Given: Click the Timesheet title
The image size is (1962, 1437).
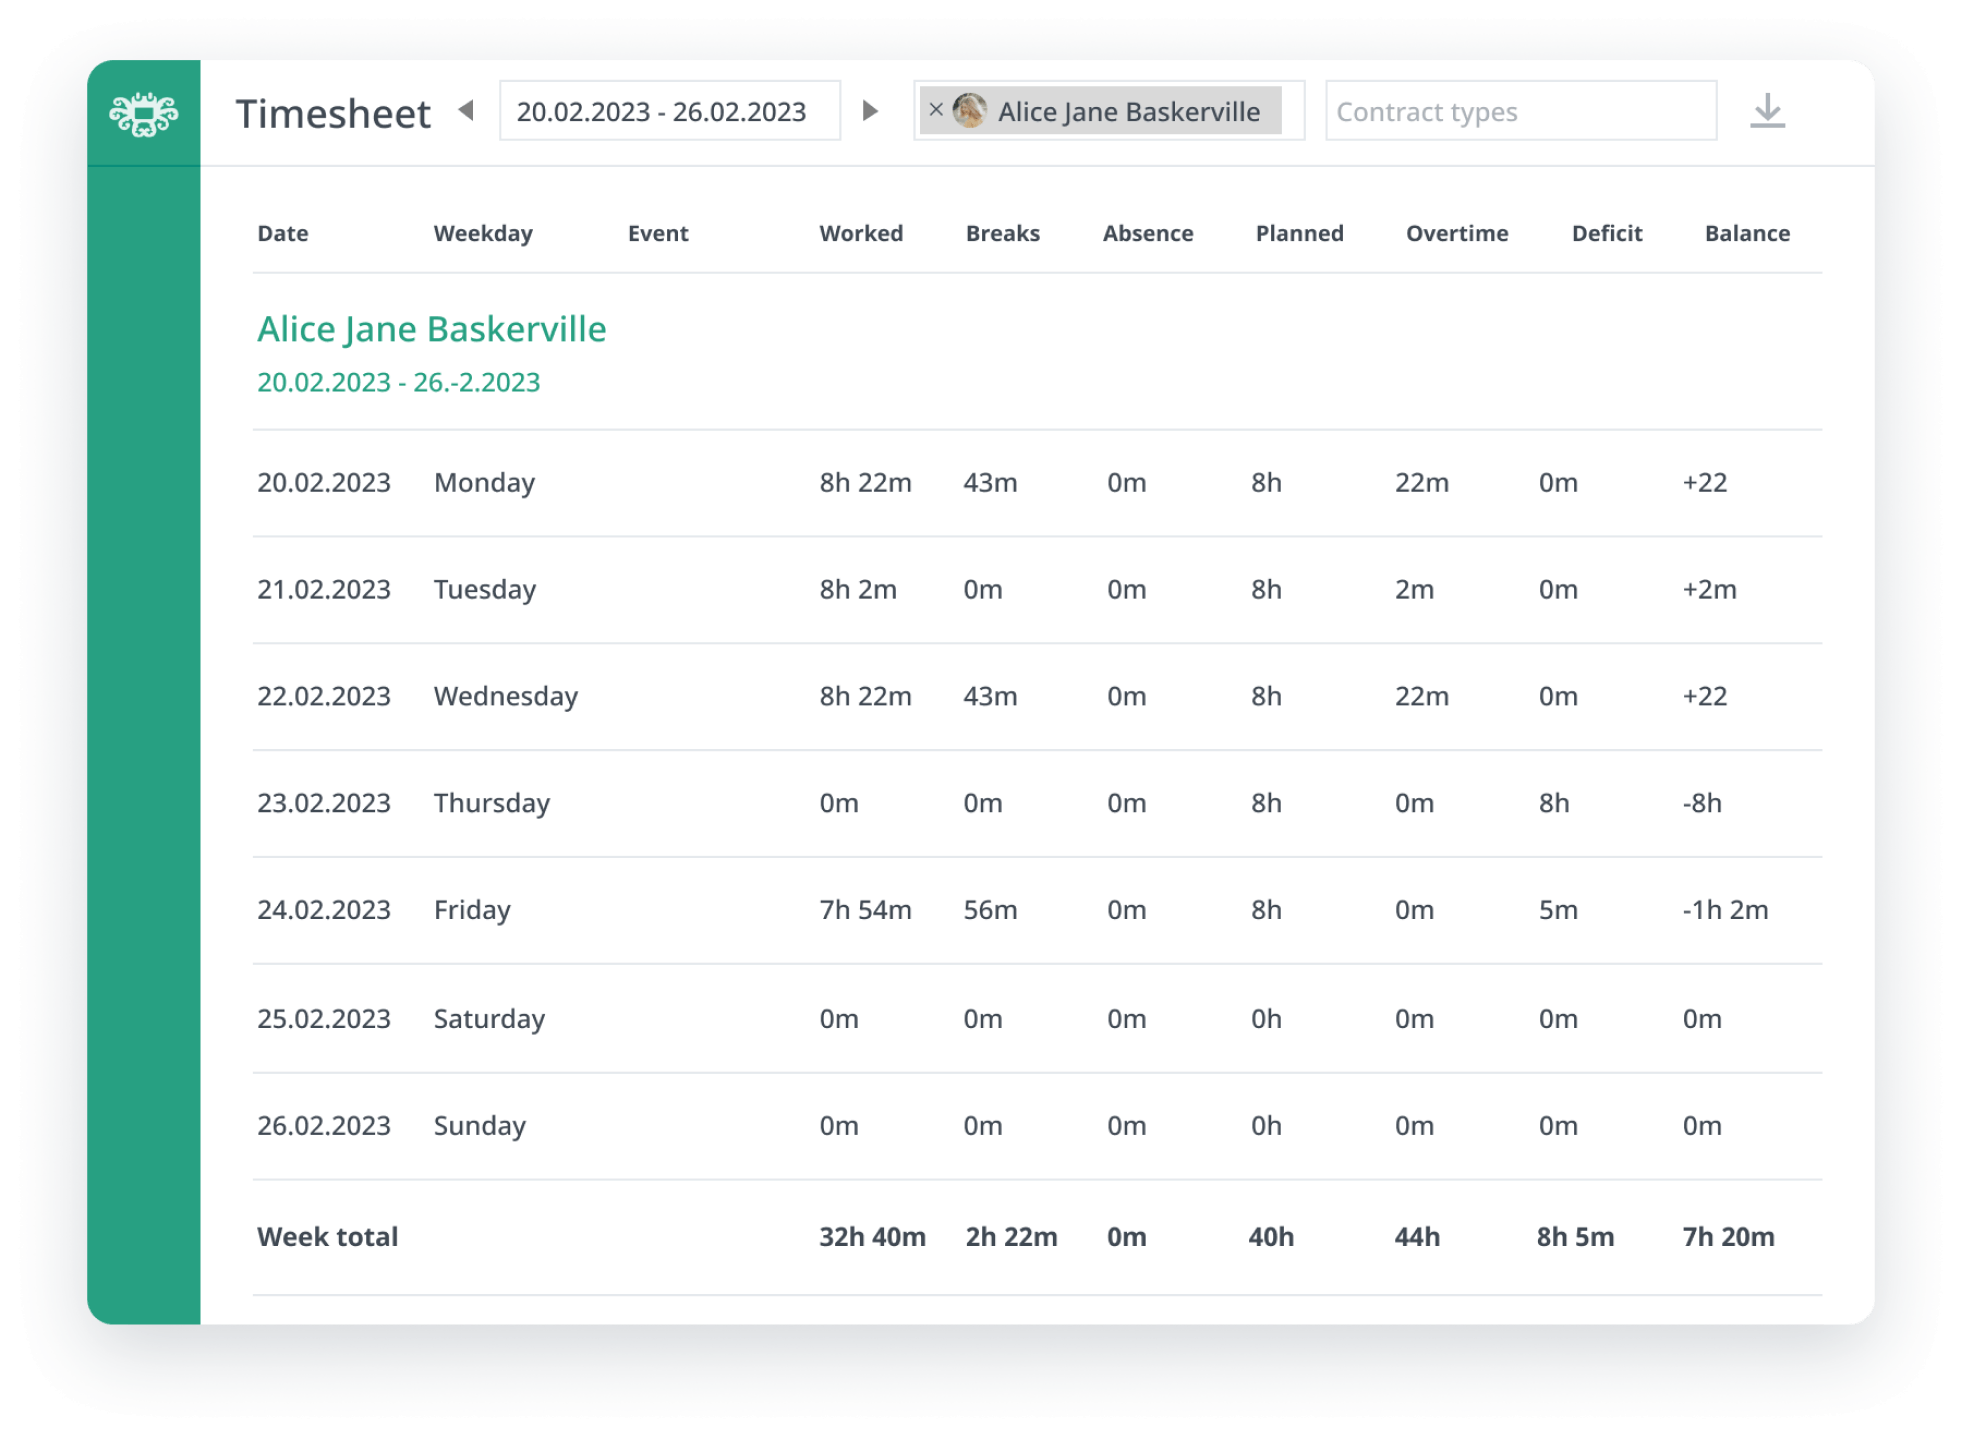Looking at the screenshot, I should (333, 112).
